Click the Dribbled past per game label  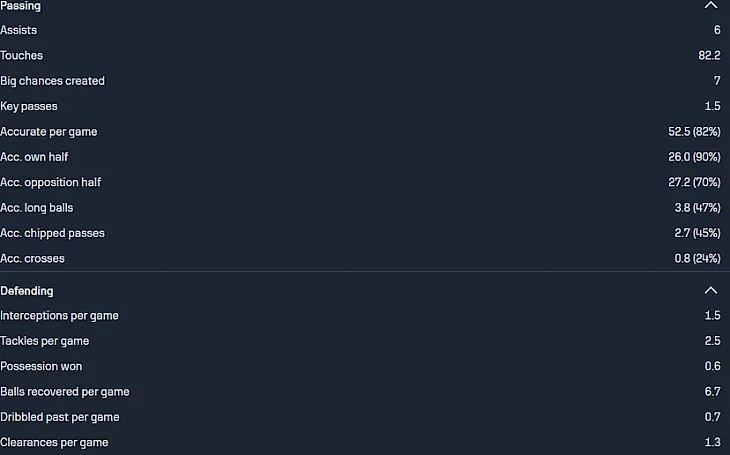[x=60, y=417]
